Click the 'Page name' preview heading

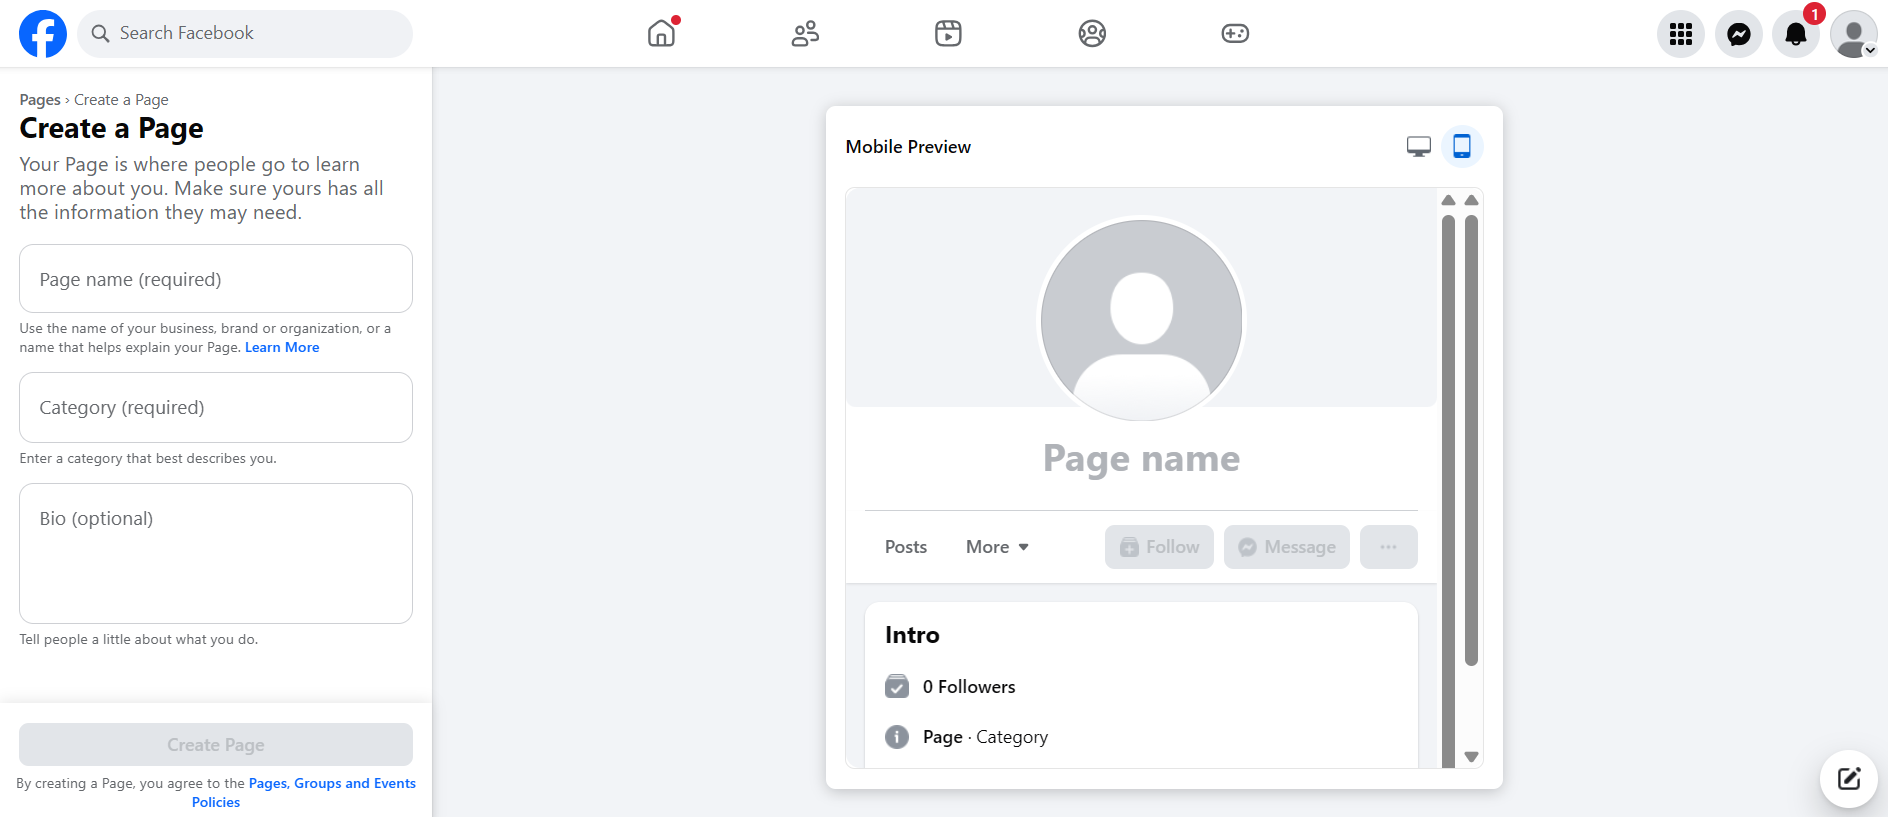point(1141,458)
